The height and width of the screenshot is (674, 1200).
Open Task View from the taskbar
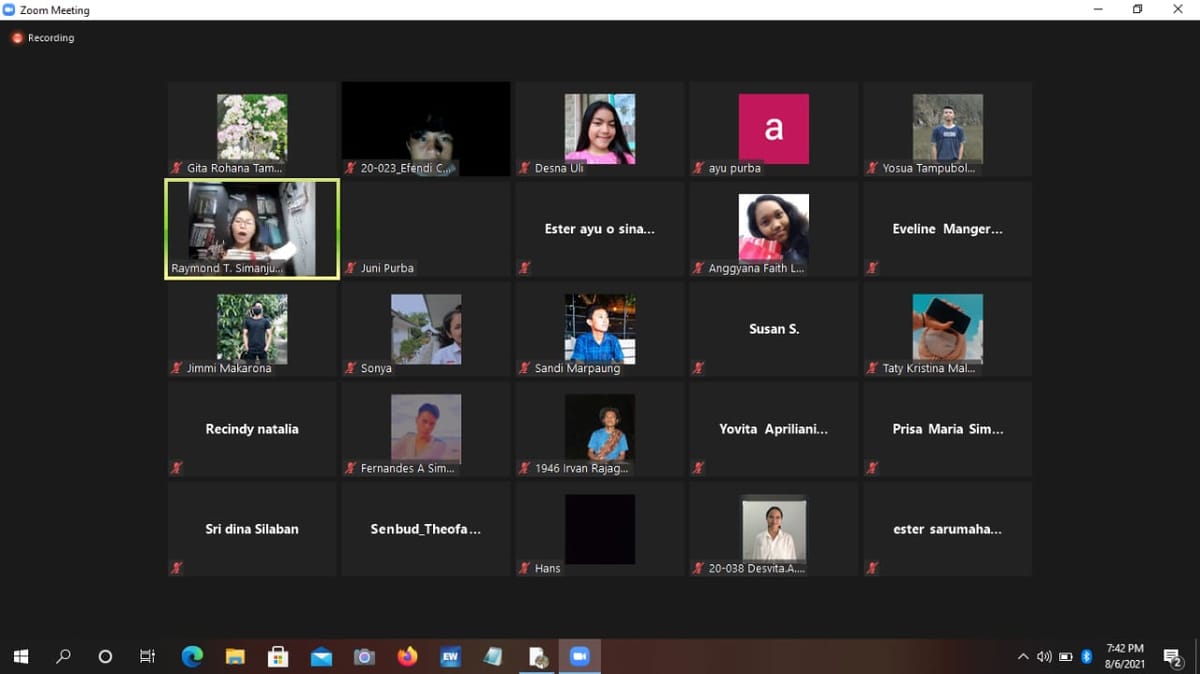pyautogui.click(x=148, y=657)
